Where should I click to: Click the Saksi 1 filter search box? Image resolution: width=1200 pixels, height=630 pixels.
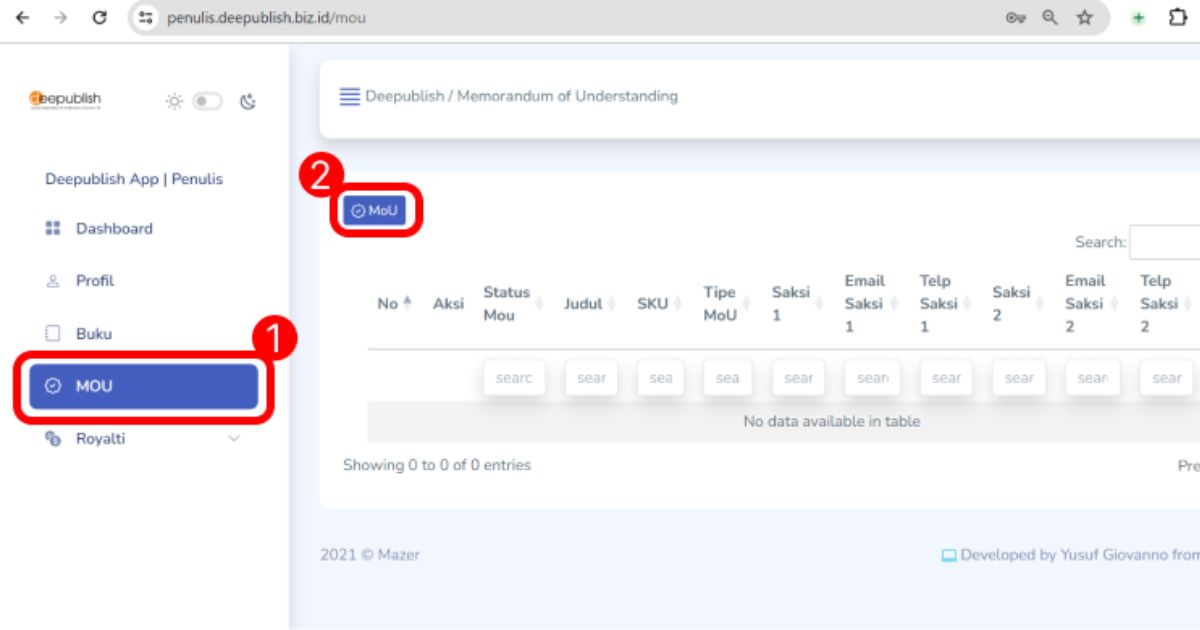[798, 378]
